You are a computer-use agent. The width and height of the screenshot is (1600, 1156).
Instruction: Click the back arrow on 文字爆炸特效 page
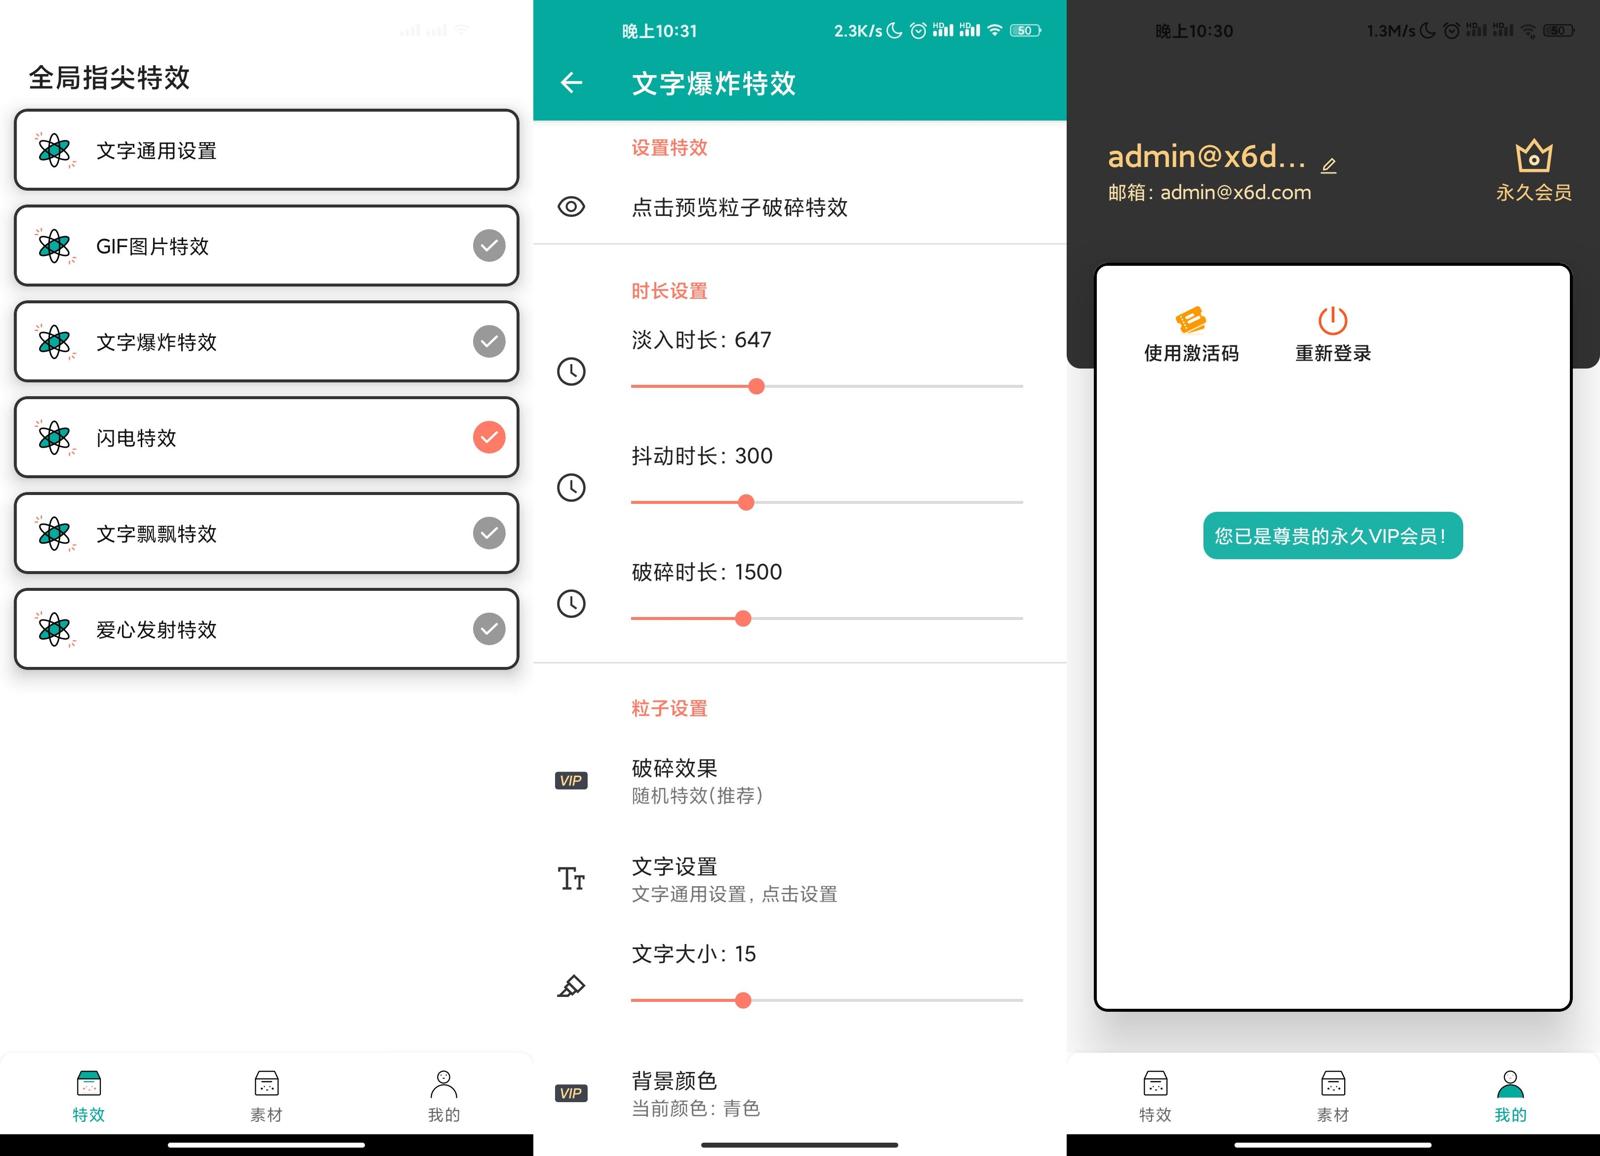[571, 84]
